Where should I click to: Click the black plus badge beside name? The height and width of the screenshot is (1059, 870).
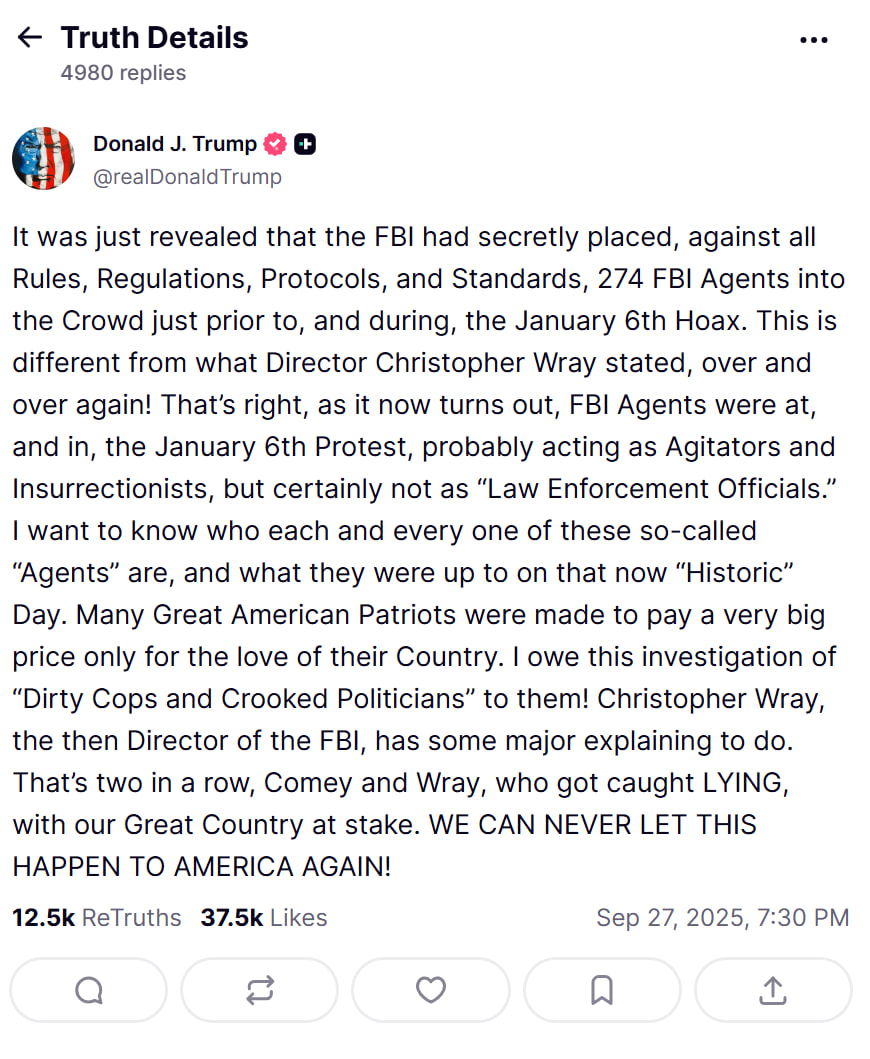click(x=306, y=144)
